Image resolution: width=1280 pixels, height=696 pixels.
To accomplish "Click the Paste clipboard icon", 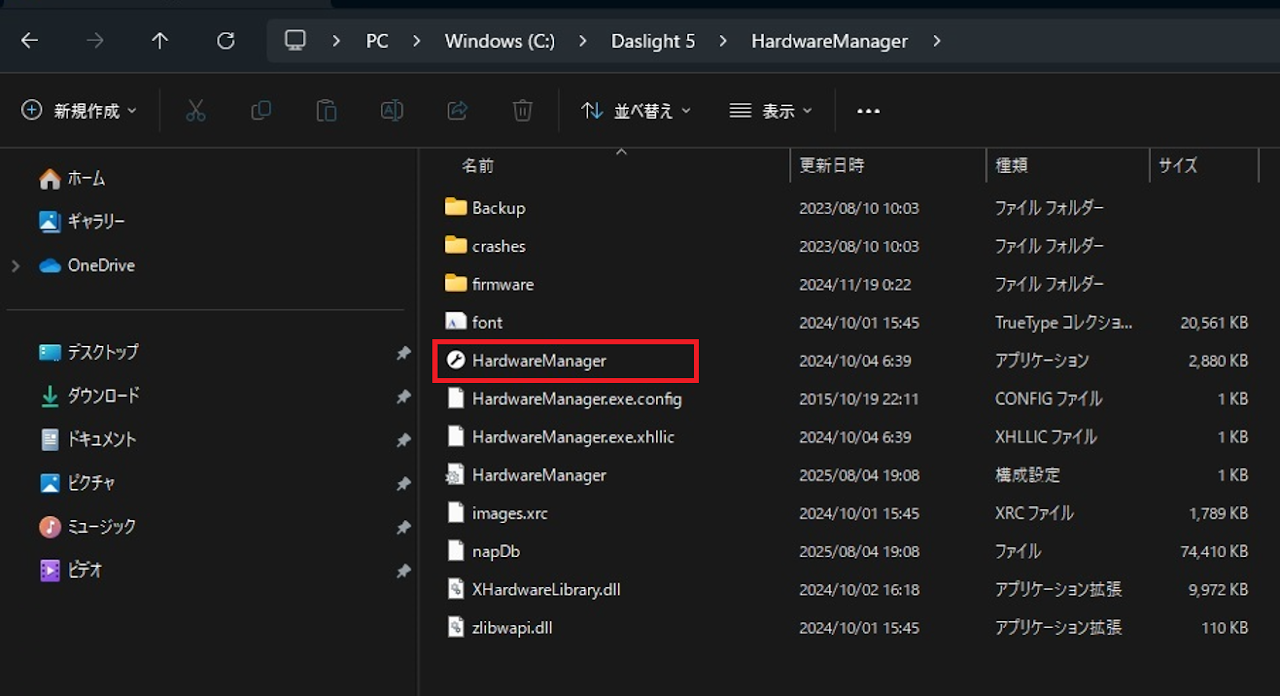I will coord(326,111).
